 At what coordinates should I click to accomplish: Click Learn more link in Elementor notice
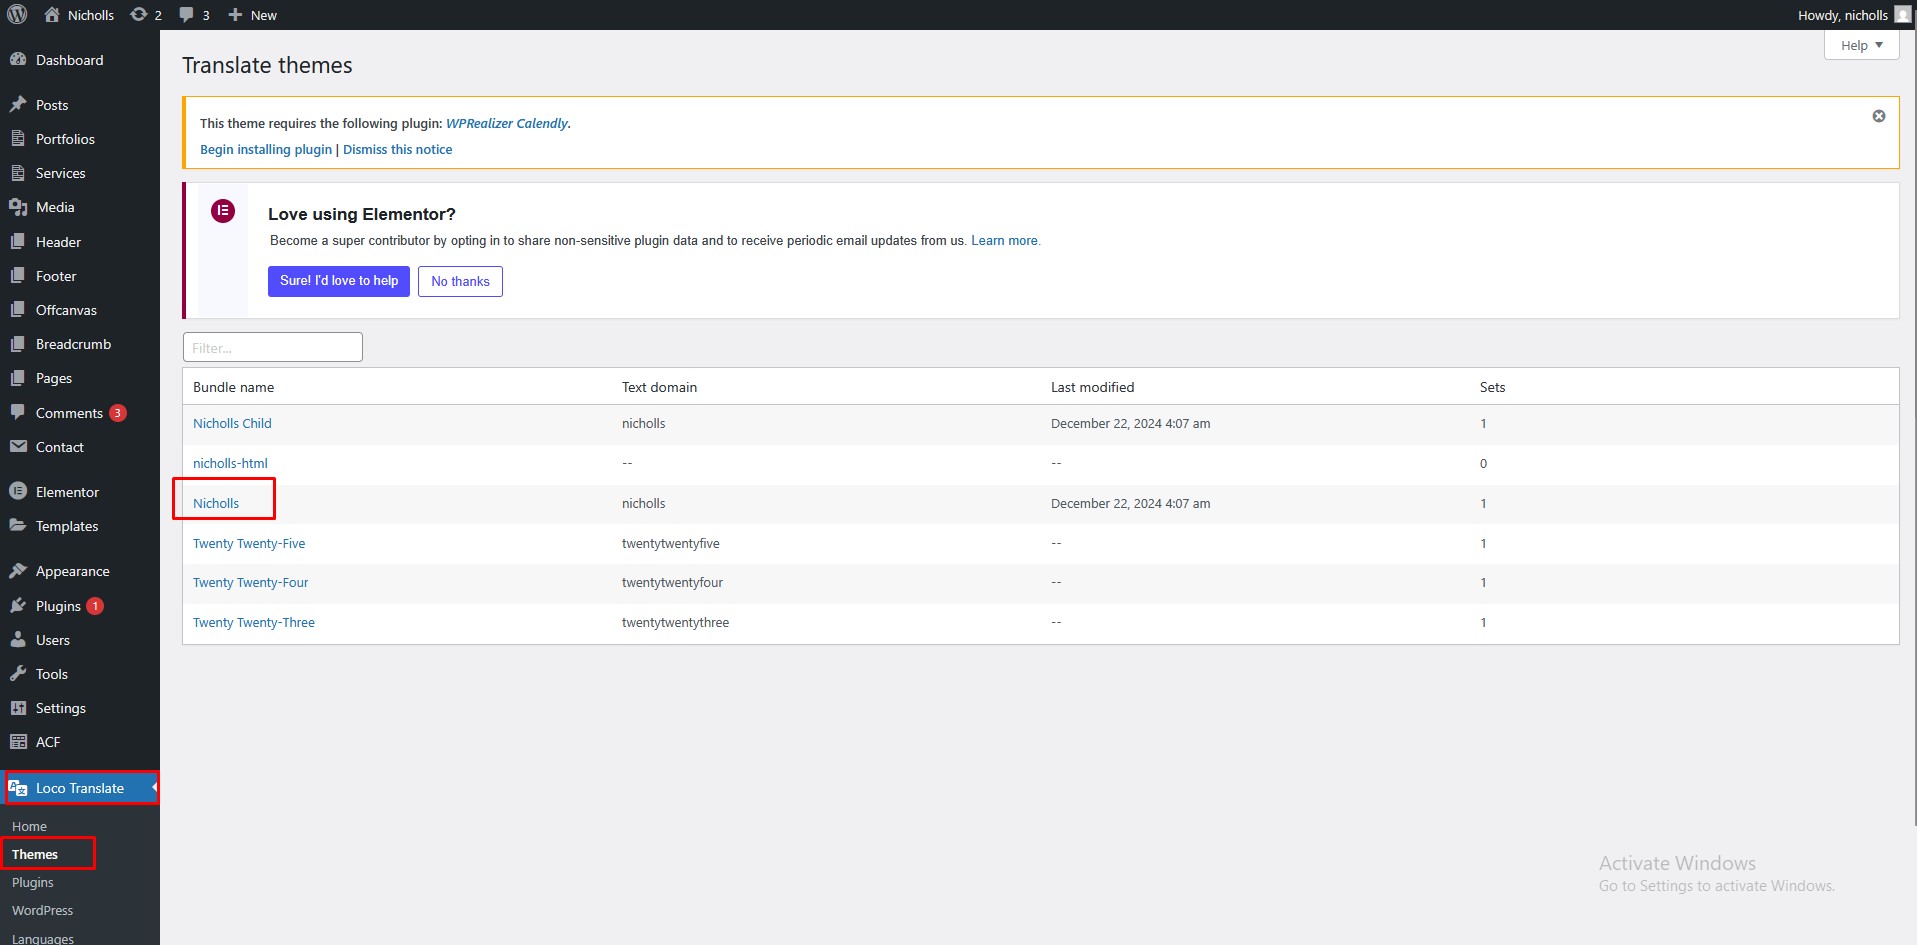(x=1005, y=241)
